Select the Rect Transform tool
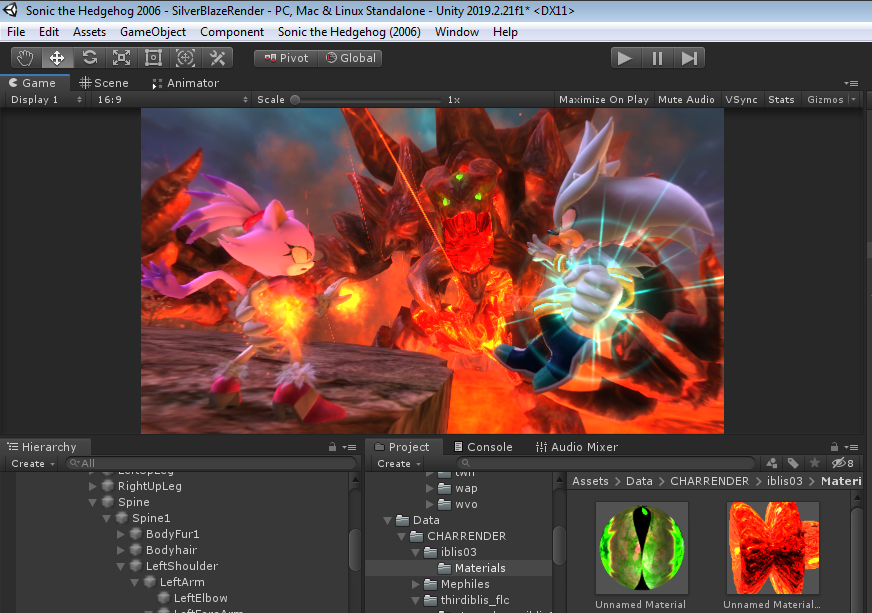Viewport: 872px width, 613px height. point(153,58)
